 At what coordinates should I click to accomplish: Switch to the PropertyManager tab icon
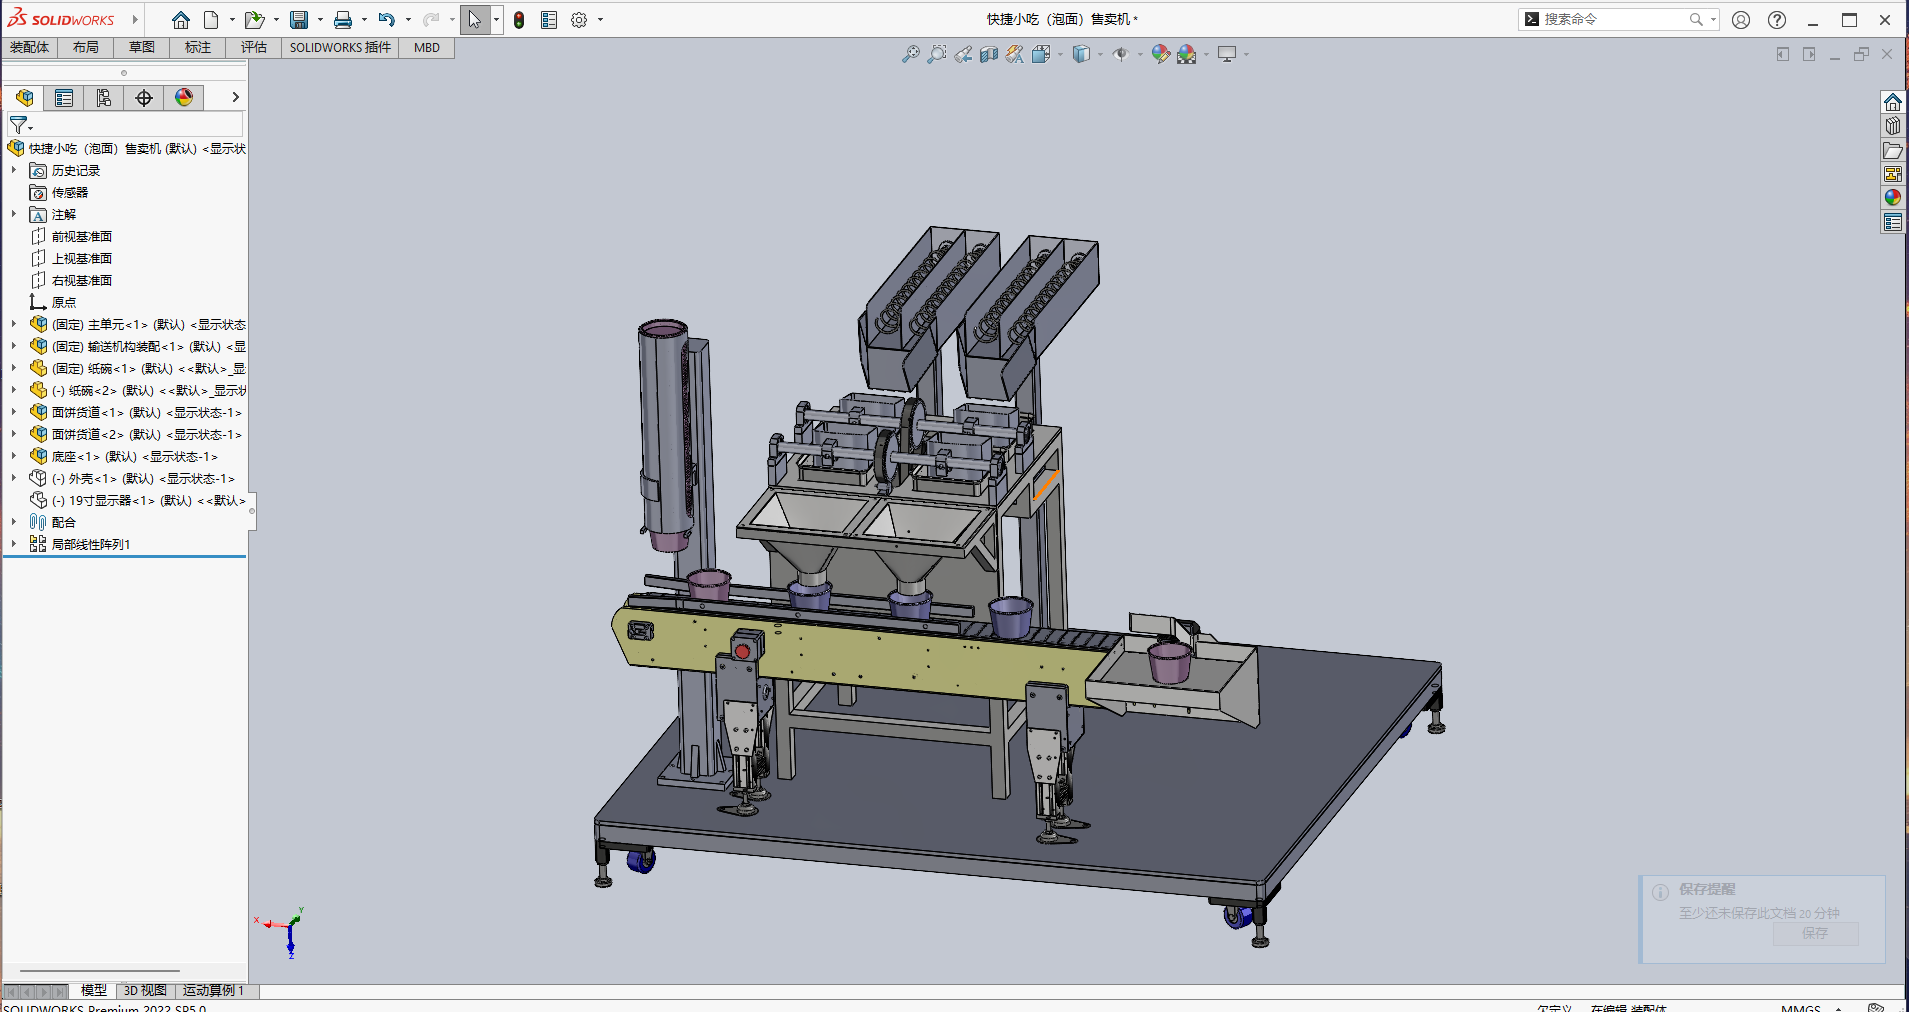point(64,97)
